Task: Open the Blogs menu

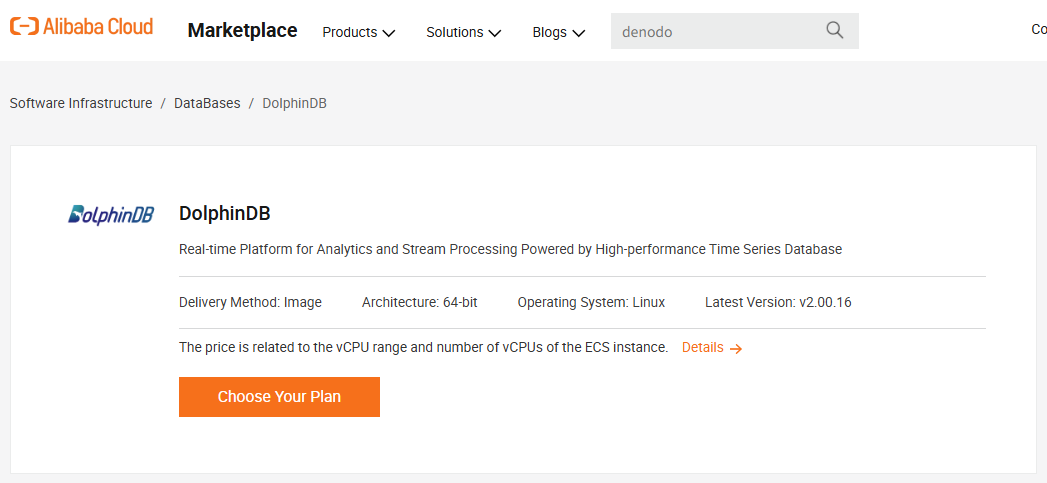Action: tap(559, 32)
